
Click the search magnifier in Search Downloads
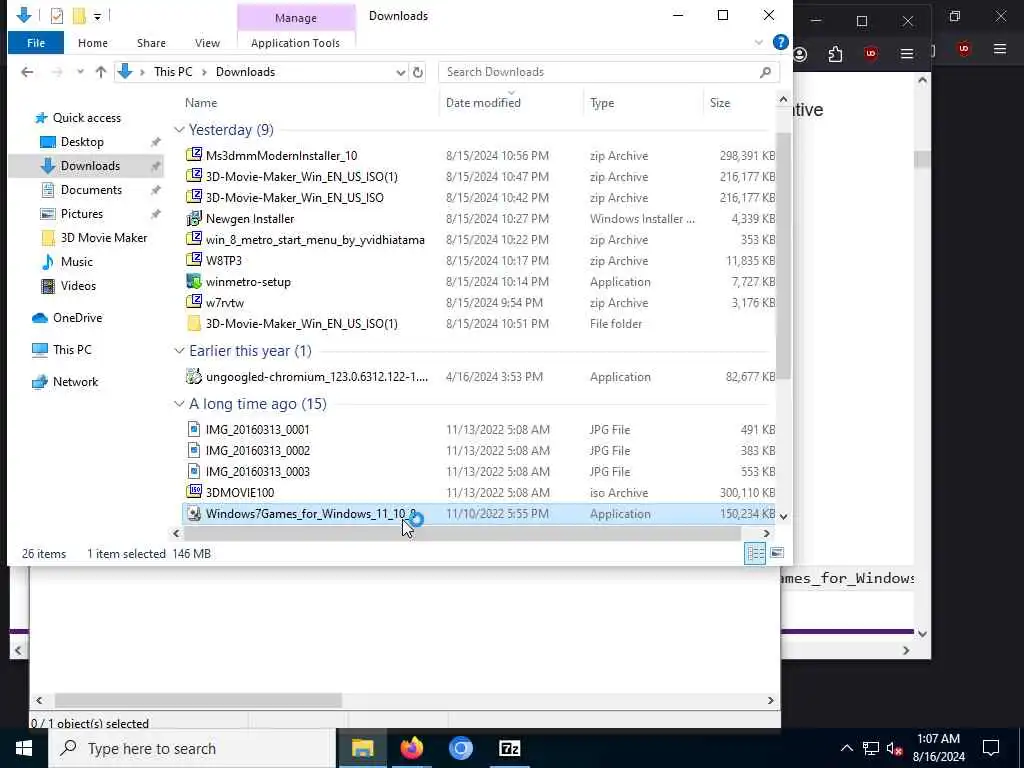[x=765, y=72]
